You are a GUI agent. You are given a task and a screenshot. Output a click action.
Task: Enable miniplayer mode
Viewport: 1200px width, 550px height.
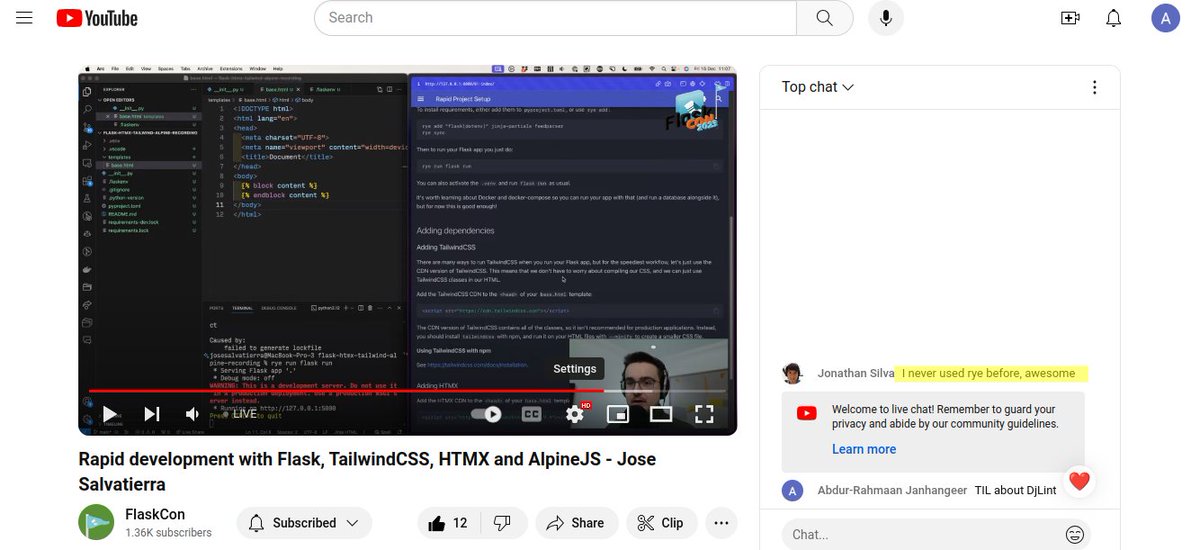pos(618,414)
